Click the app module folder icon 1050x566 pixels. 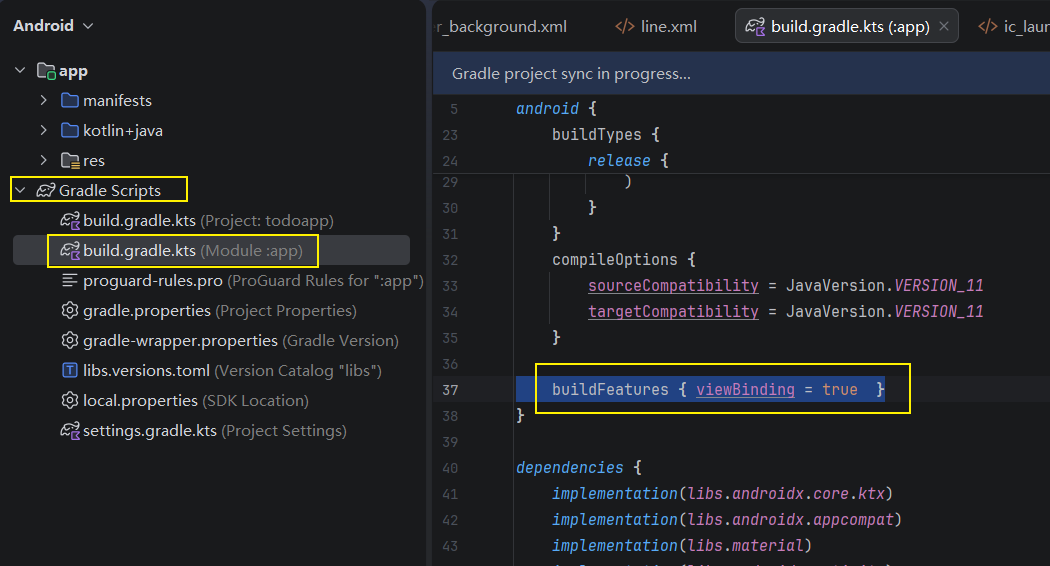46,70
